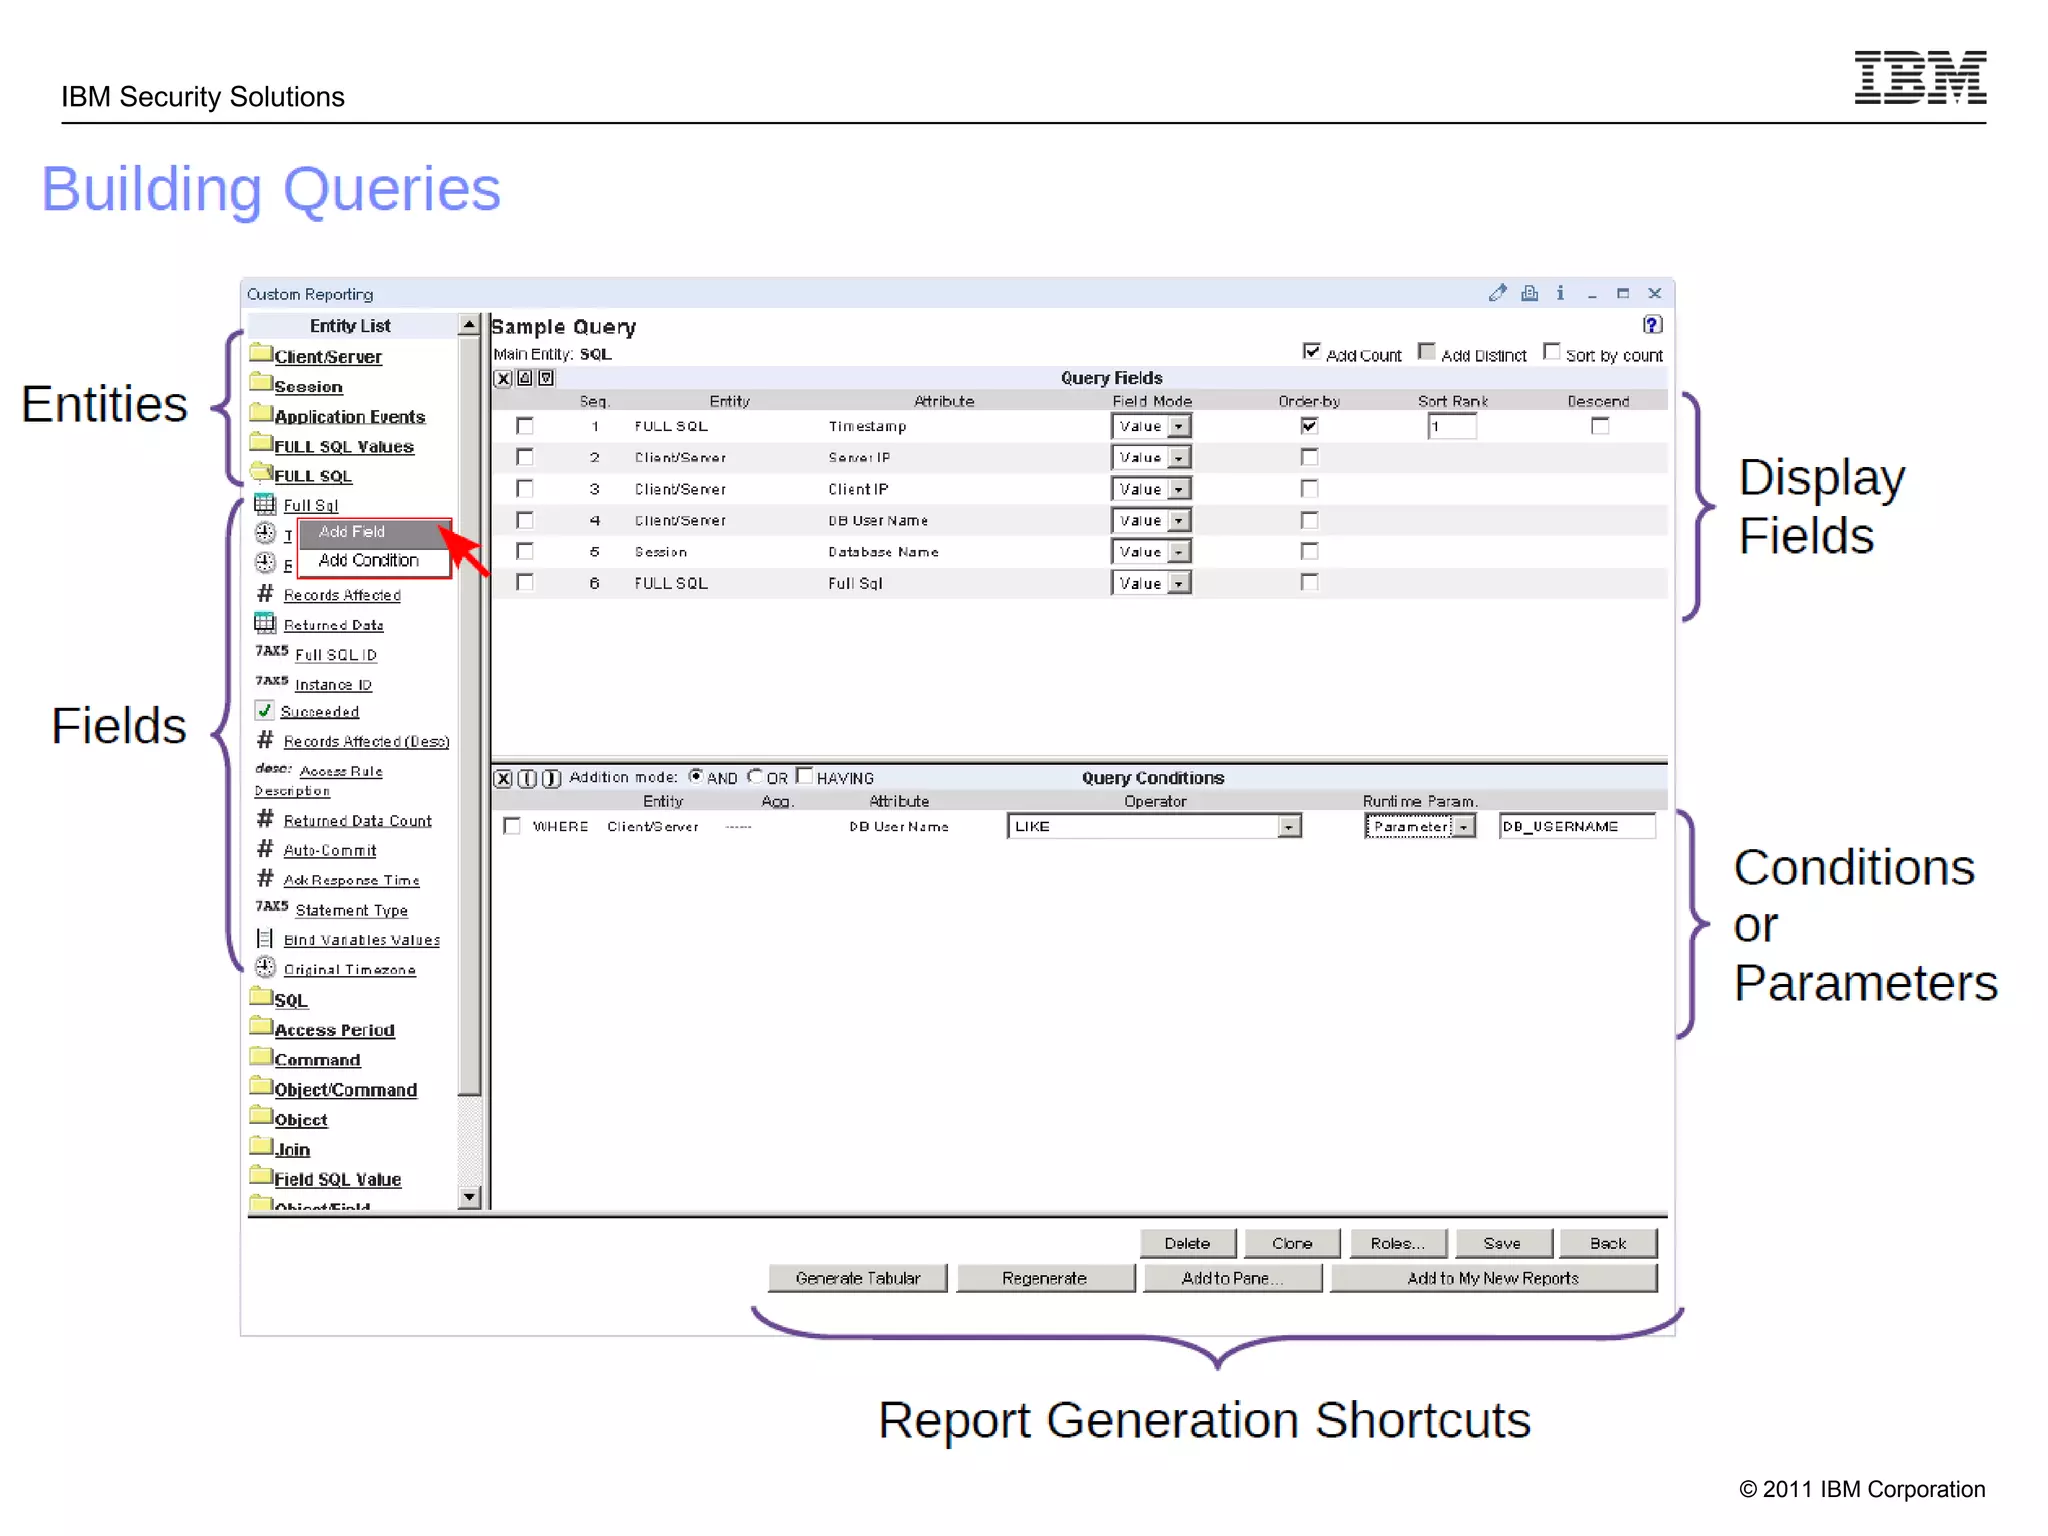Toggle the Add Count checkbox
Screen dimensions: 2048x1536
pyautogui.click(x=1311, y=352)
